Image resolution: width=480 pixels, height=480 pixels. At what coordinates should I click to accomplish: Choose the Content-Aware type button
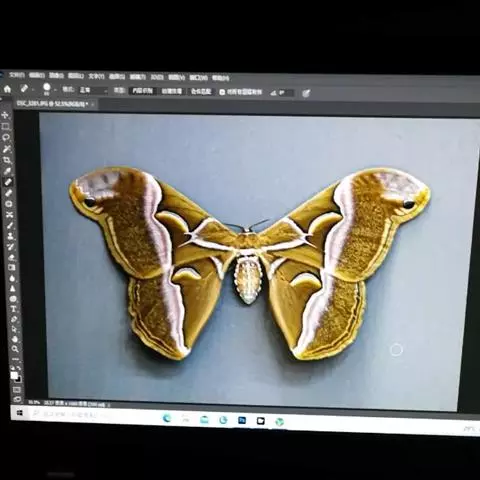tap(142, 91)
